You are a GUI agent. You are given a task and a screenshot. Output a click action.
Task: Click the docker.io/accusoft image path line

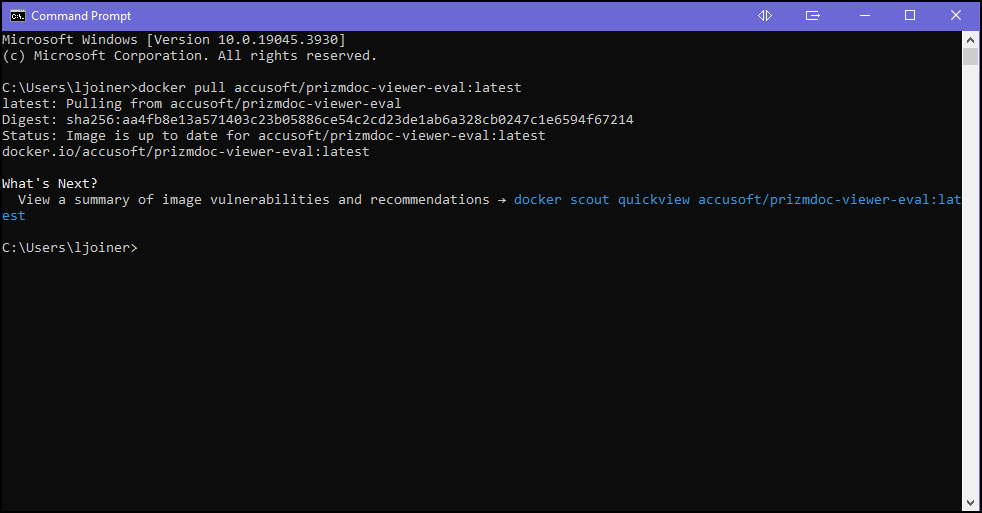pyautogui.click(x=185, y=152)
